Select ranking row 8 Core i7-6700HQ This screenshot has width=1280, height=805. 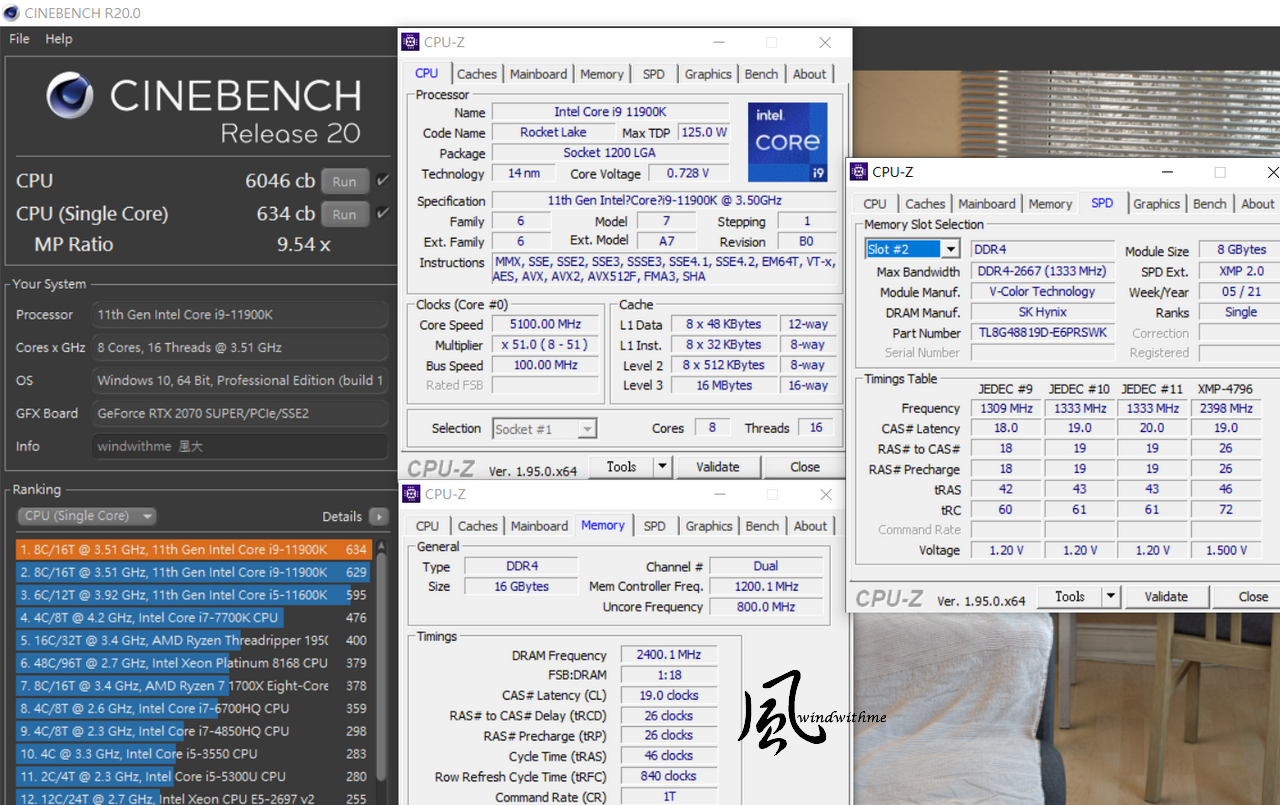(194, 708)
